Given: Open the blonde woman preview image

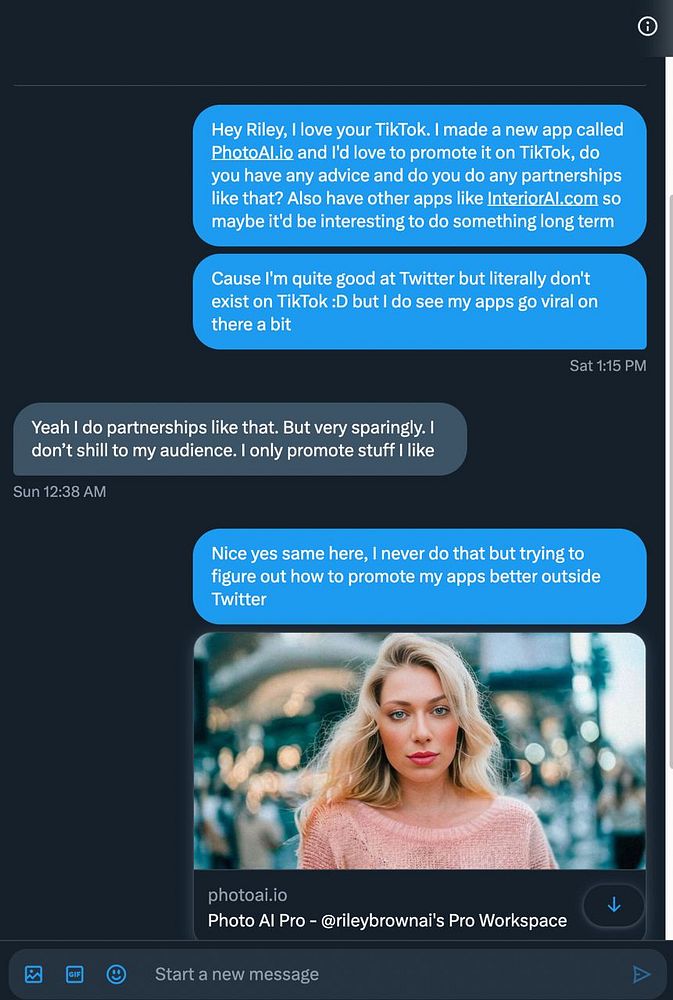Looking at the screenshot, I should point(419,750).
